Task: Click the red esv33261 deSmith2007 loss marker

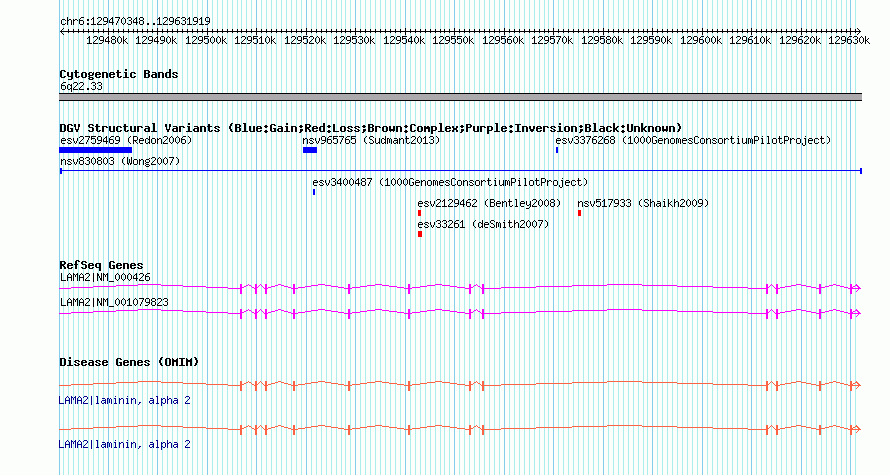Action: click(420, 234)
